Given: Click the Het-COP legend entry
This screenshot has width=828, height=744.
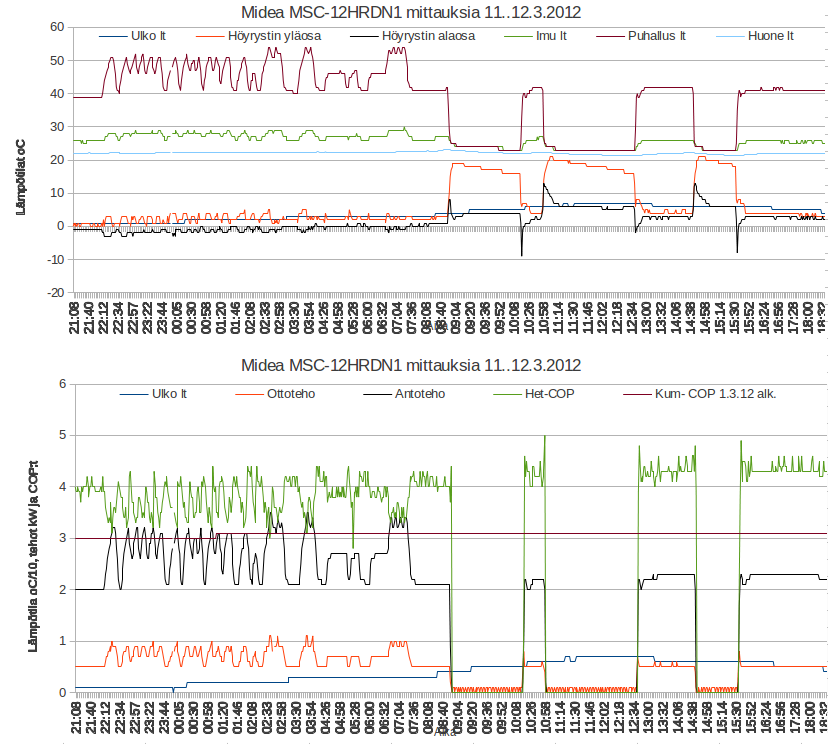Looking at the screenshot, I should (x=534, y=394).
